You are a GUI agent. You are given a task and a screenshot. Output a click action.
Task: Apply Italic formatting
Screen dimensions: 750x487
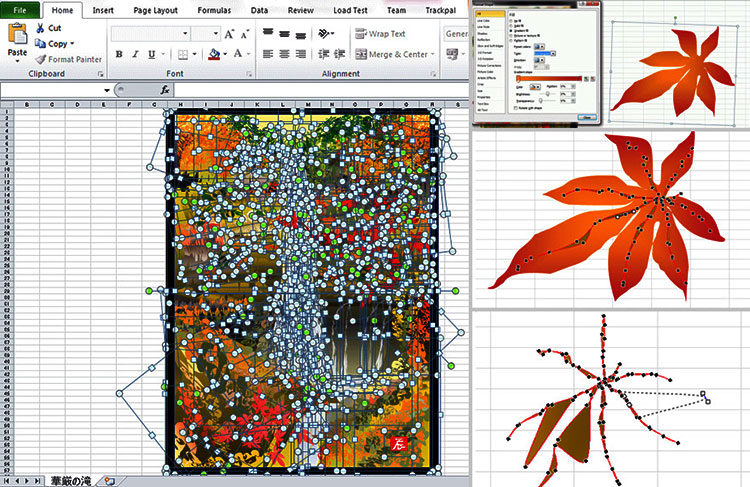coord(135,54)
